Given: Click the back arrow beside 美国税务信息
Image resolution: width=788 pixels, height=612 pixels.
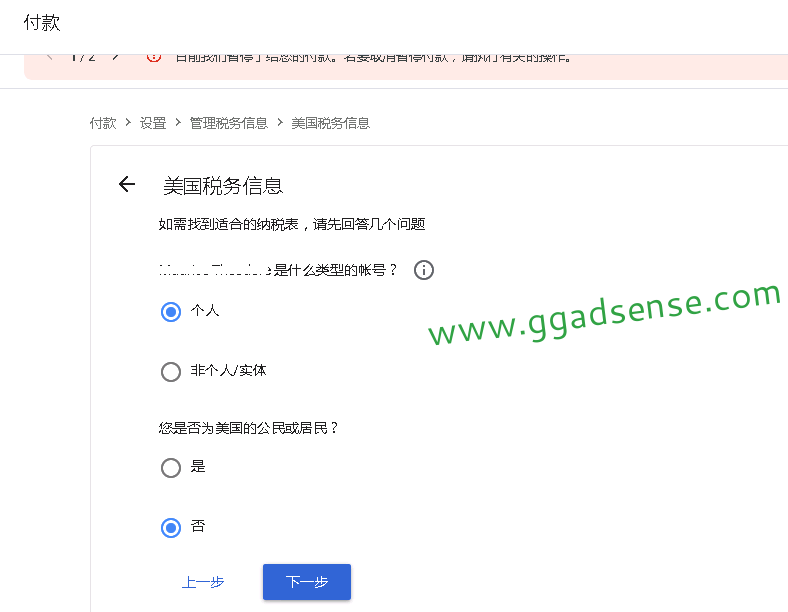Looking at the screenshot, I should (127, 184).
